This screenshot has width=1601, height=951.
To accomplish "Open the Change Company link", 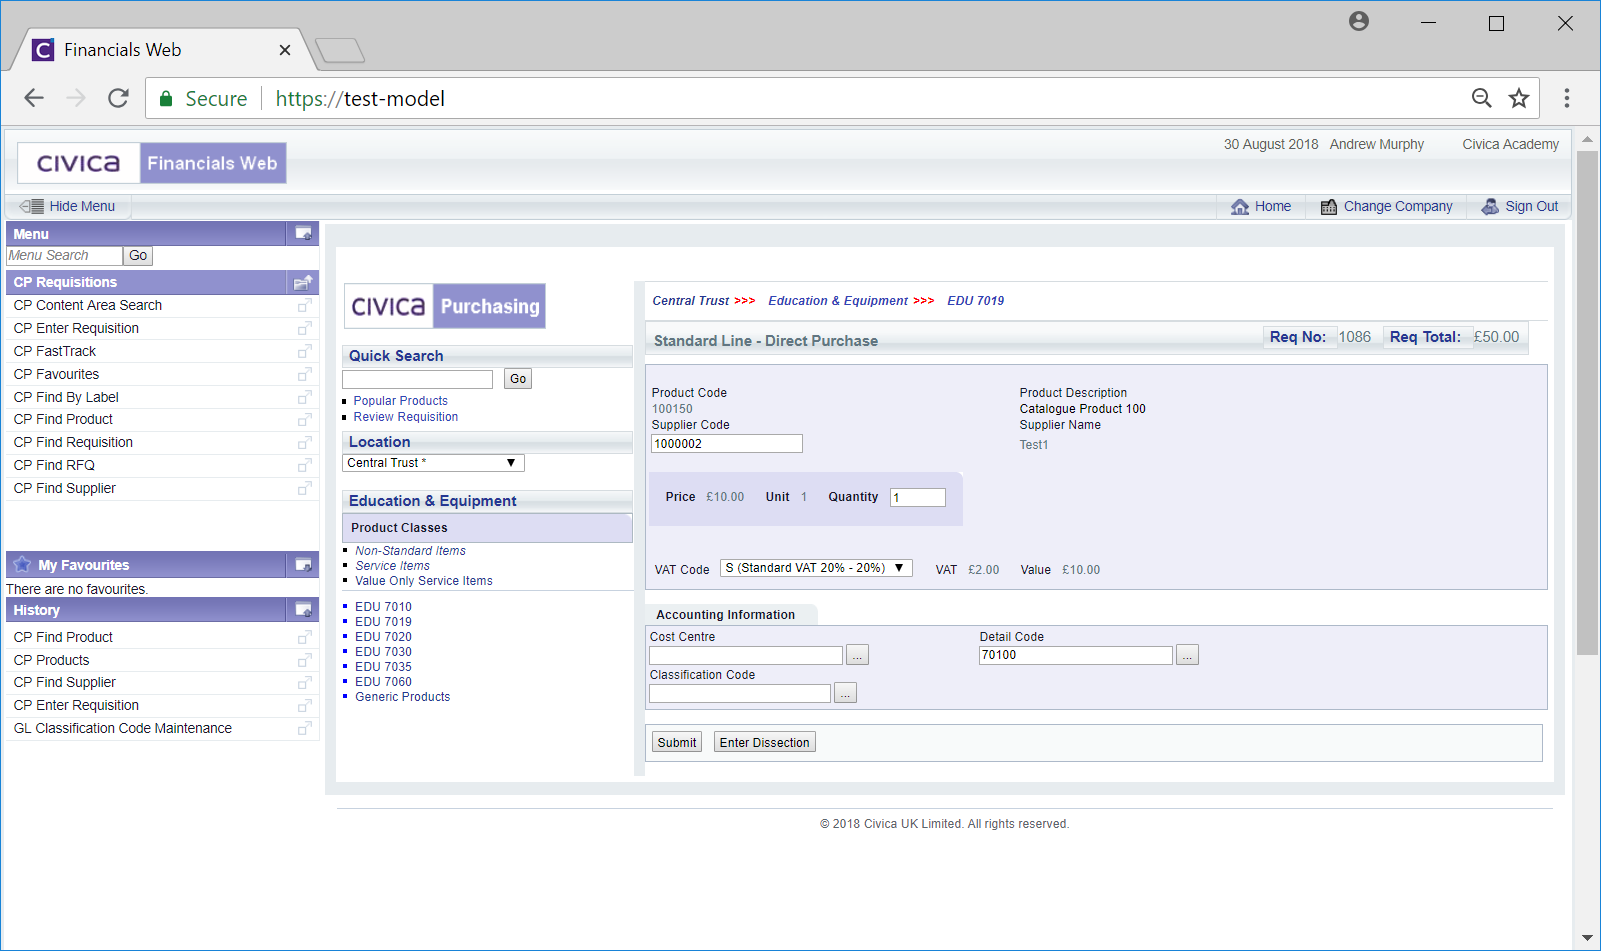I will coord(1397,206).
